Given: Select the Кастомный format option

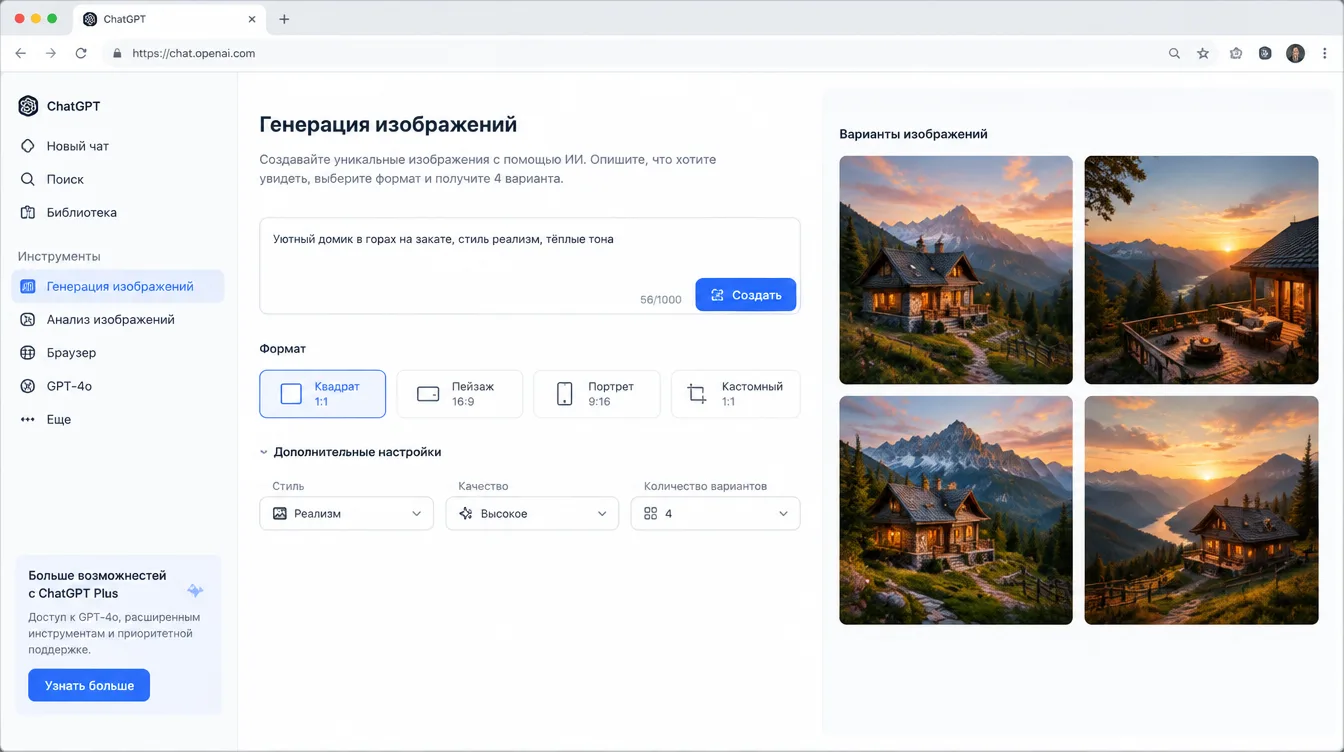Looking at the screenshot, I should pos(735,394).
